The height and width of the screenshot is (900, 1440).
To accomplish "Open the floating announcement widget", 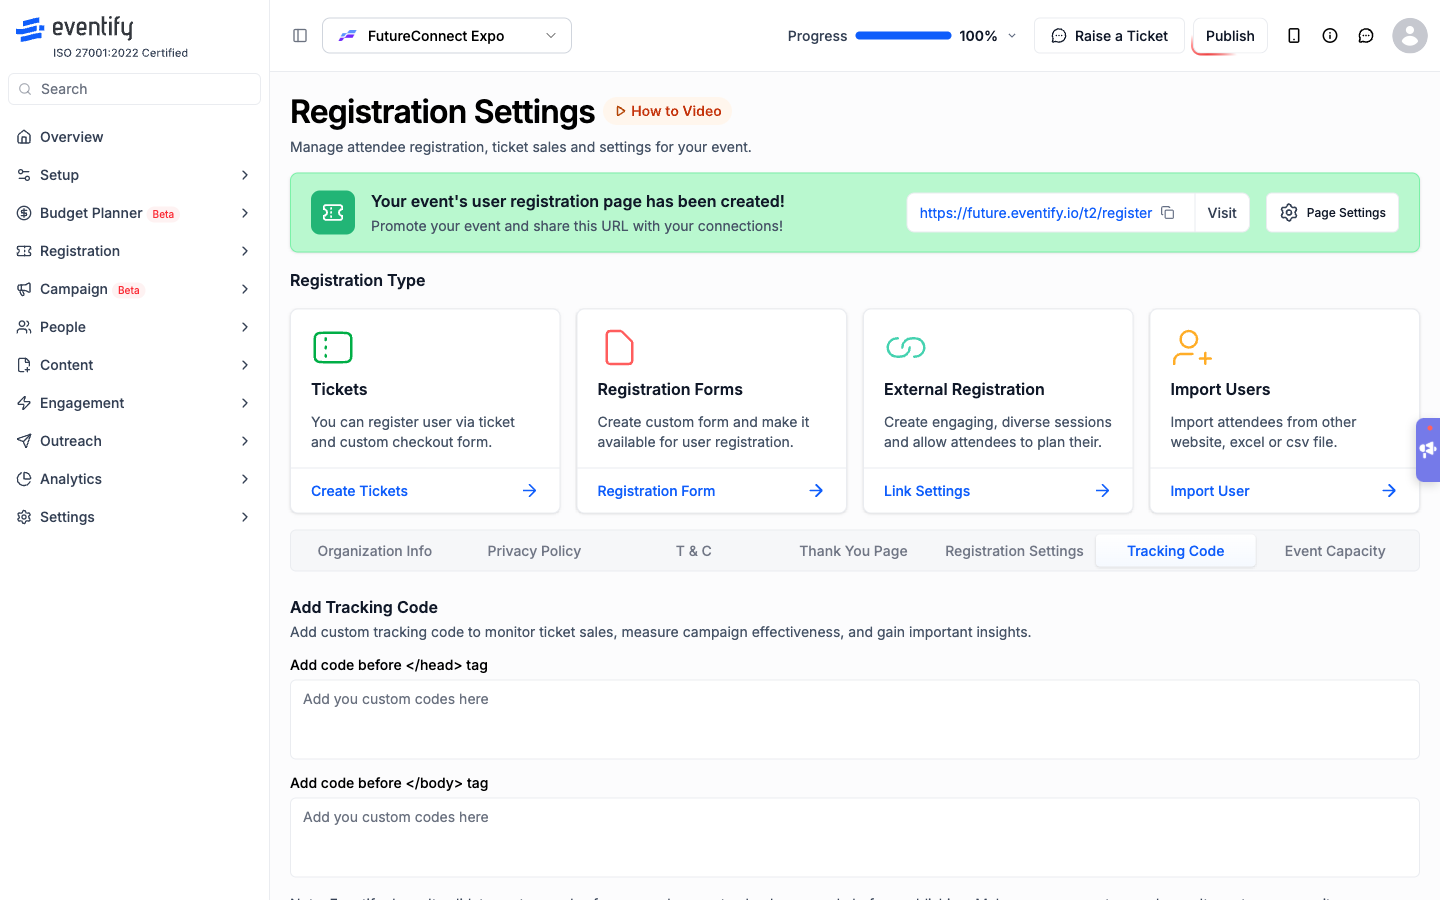I will coord(1428,450).
